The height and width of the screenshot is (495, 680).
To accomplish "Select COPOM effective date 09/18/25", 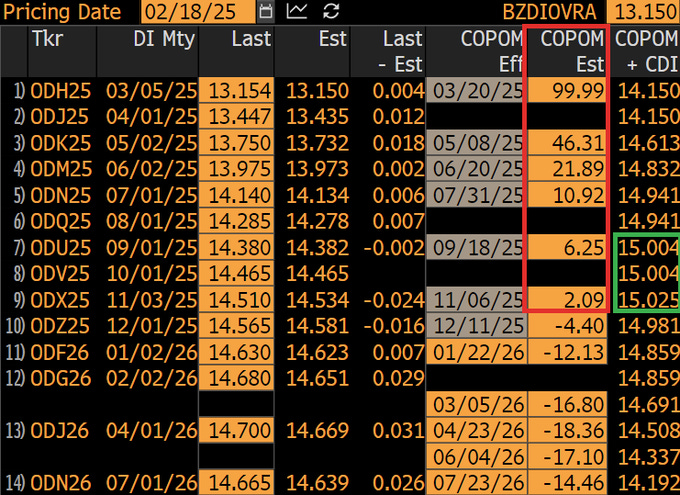I will pos(476,247).
